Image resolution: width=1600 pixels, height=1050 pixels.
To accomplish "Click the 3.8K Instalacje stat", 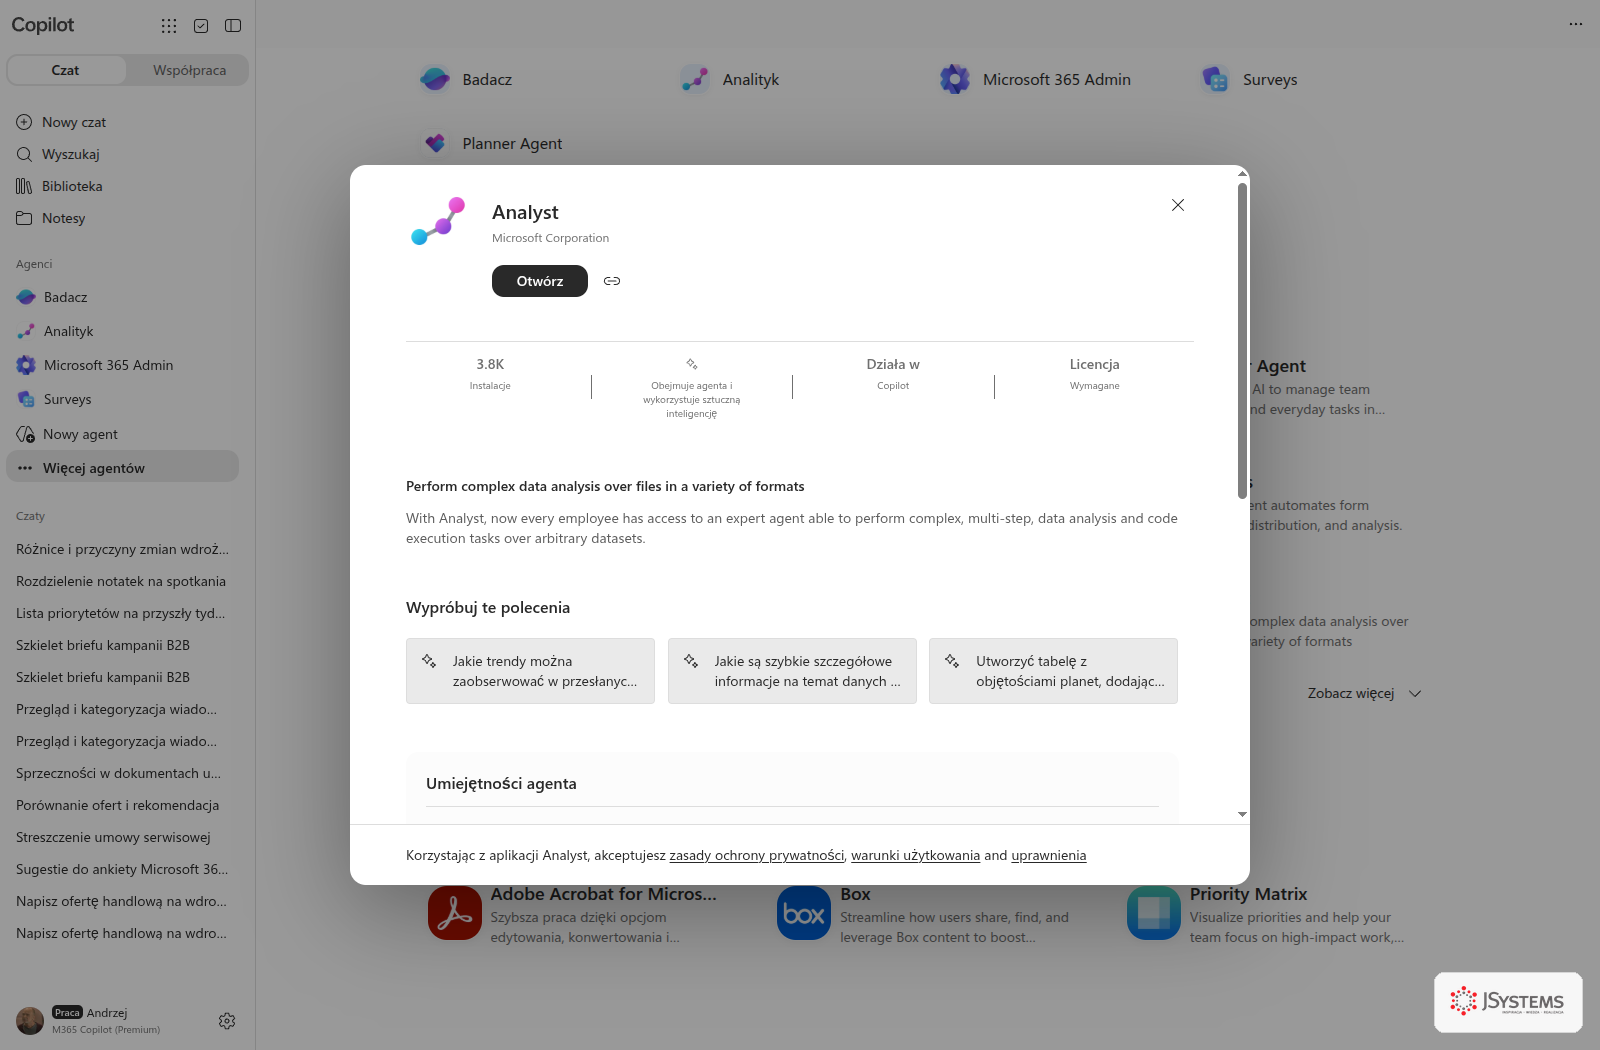I will [x=490, y=374].
